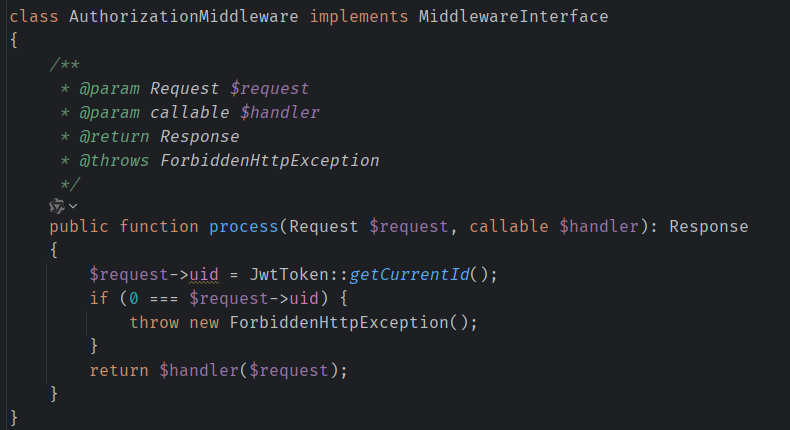Viewport: 790px width, 430px height.
Task: Click the AuthorizationMiddleware class name
Action: coord(183,17)
